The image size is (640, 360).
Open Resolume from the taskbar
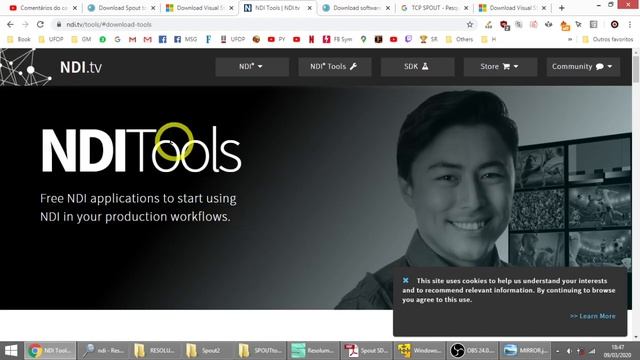click(x=312, y=350)
